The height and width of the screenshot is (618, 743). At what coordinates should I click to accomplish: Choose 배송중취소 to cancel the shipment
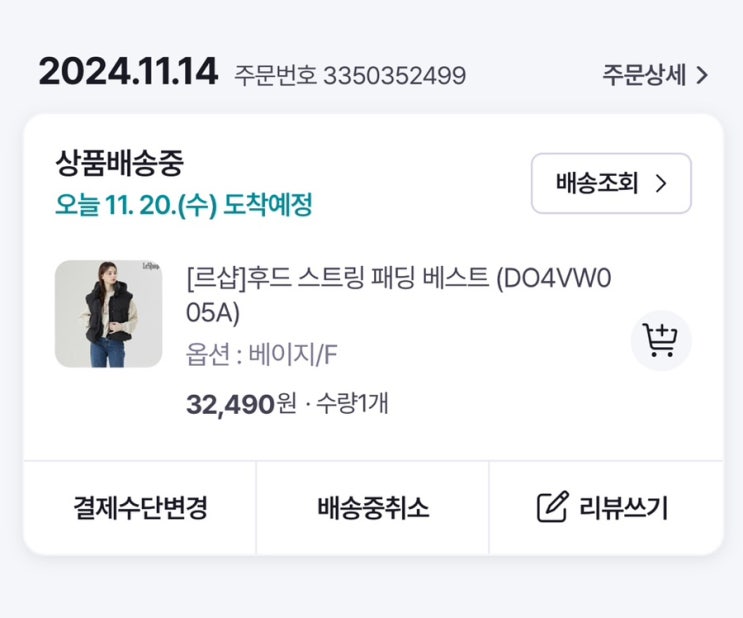[x=373, y=507]
